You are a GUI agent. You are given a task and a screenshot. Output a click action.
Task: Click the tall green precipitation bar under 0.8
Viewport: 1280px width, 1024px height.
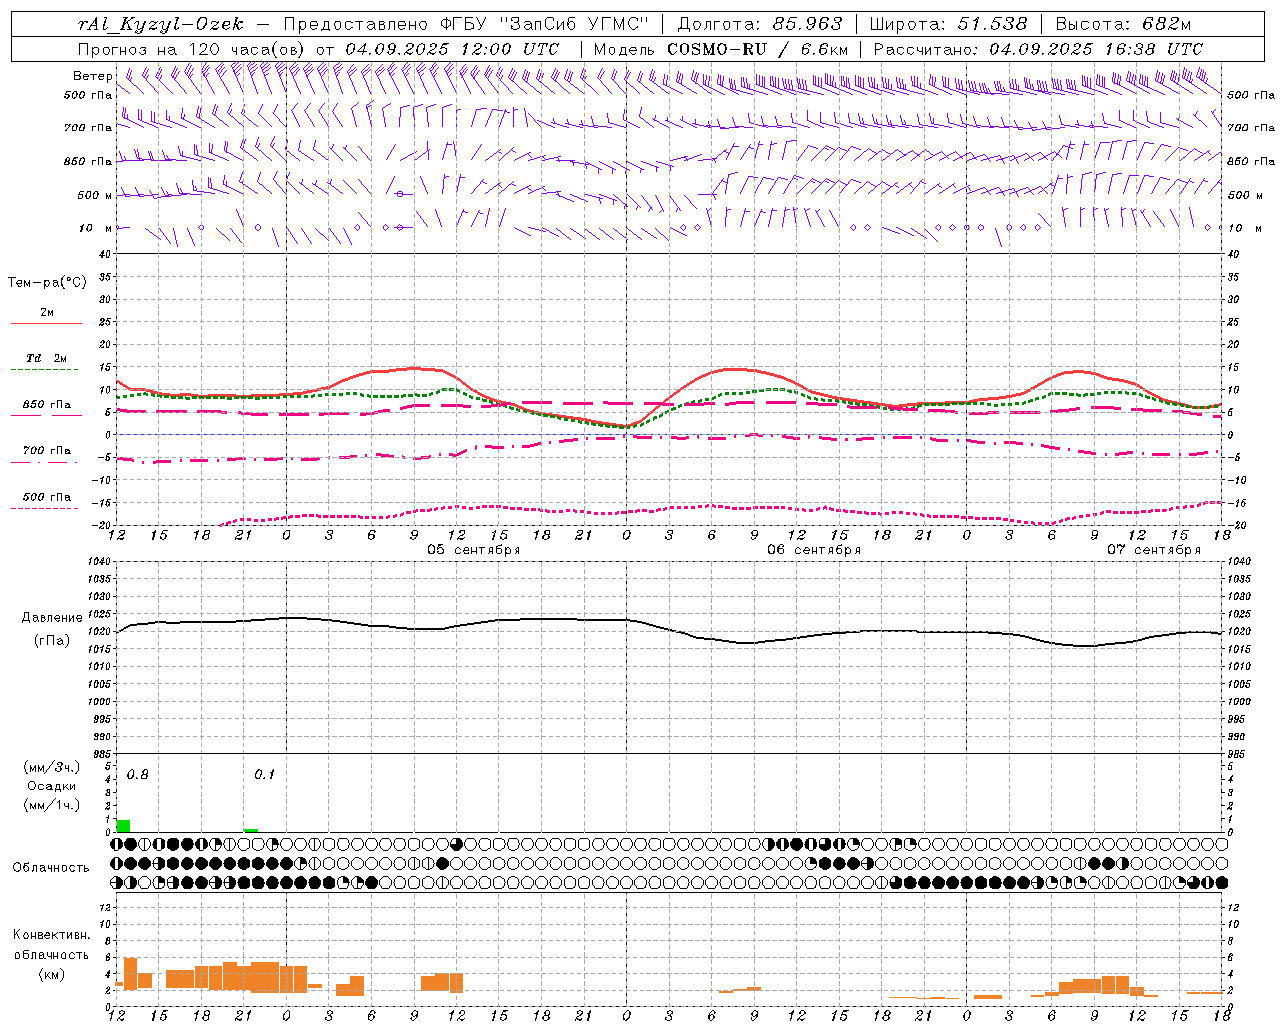pos(123,826)
